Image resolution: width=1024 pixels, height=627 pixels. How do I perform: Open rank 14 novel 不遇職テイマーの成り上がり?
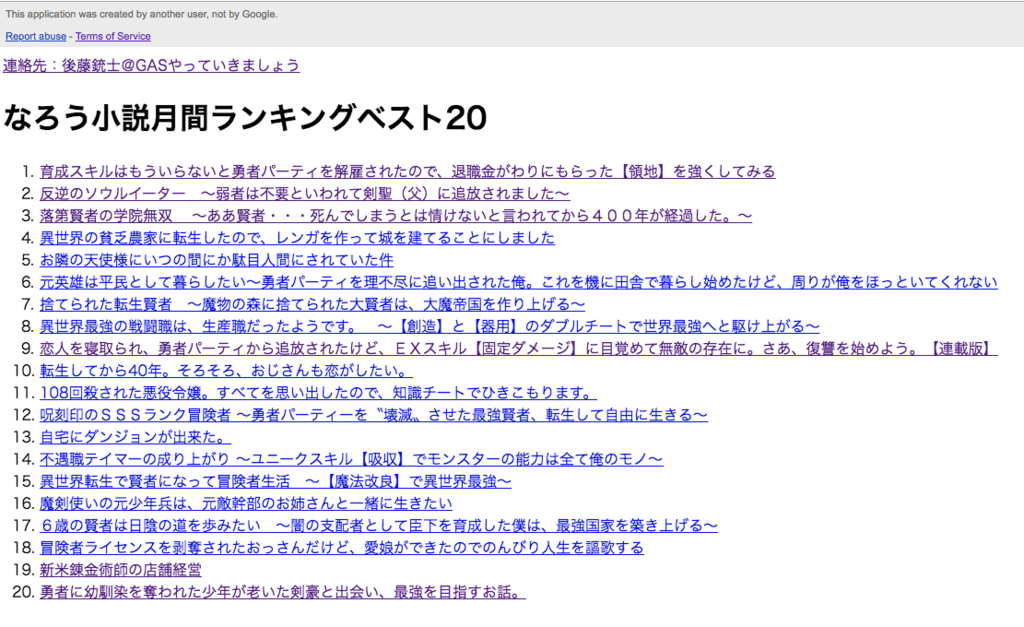pyautogui.click(x=351, y=460)
